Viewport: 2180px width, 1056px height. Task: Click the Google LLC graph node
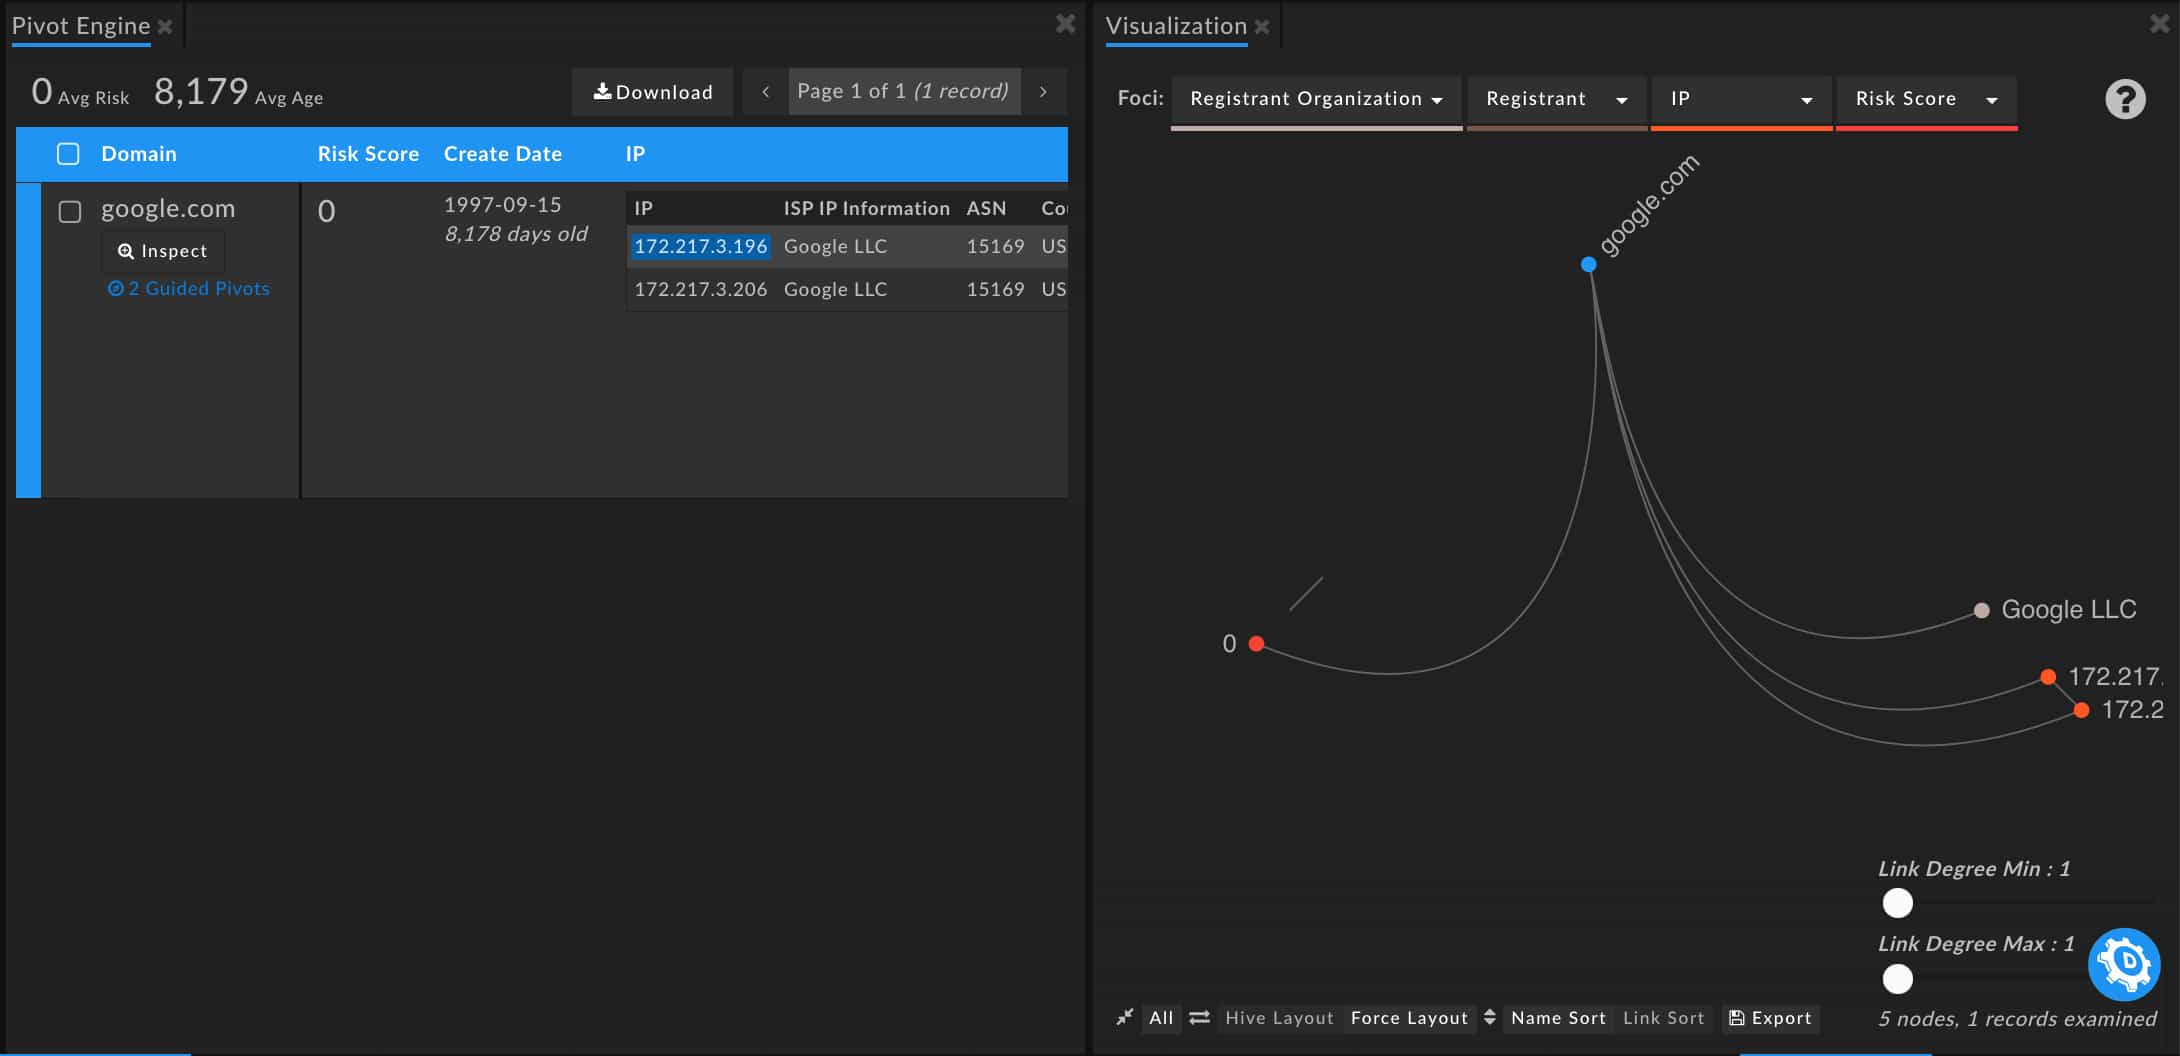coord(1981,610)
